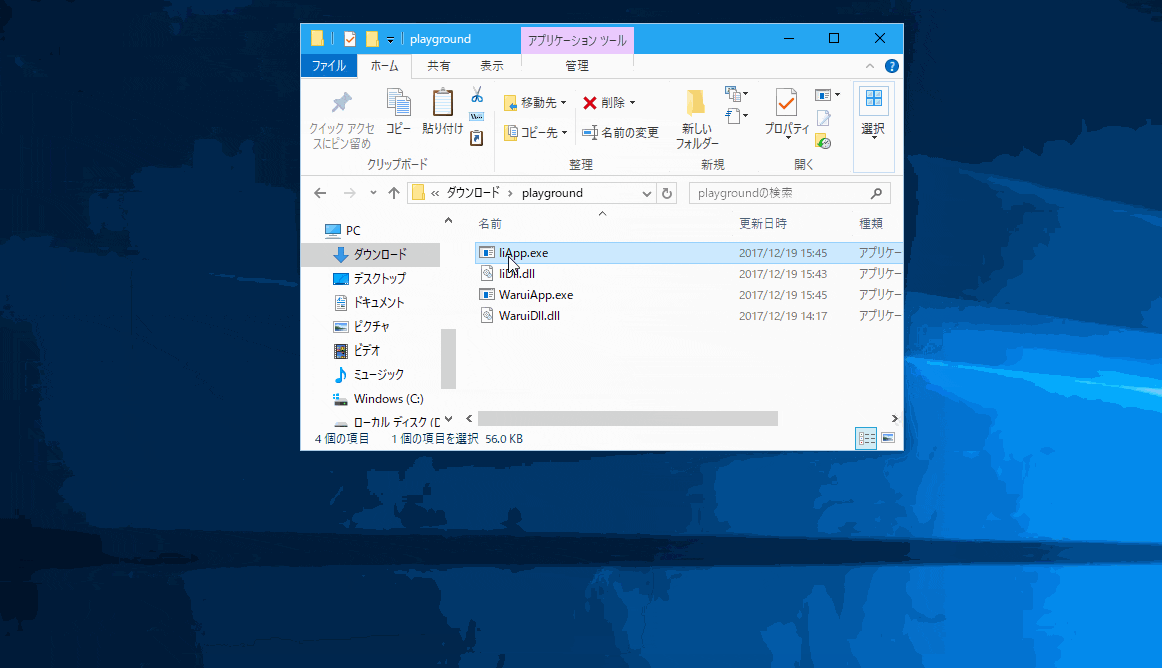
Task: Open the File (ファイル) menu
Action: point(329,66)
